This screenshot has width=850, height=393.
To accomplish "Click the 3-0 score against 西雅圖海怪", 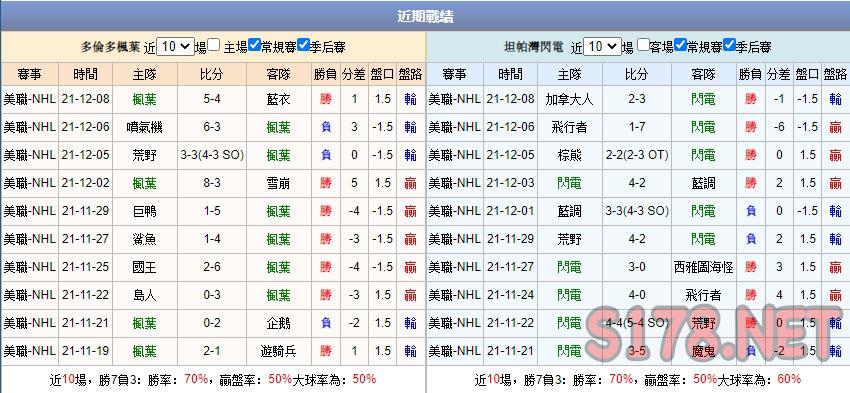I will (637, 267).
